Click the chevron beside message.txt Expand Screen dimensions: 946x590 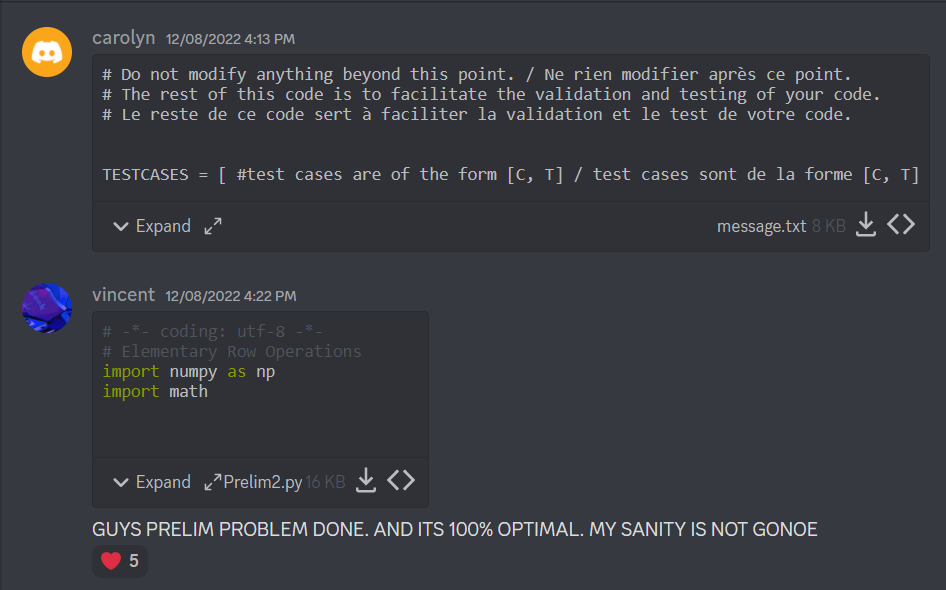(x=121, y=227)
